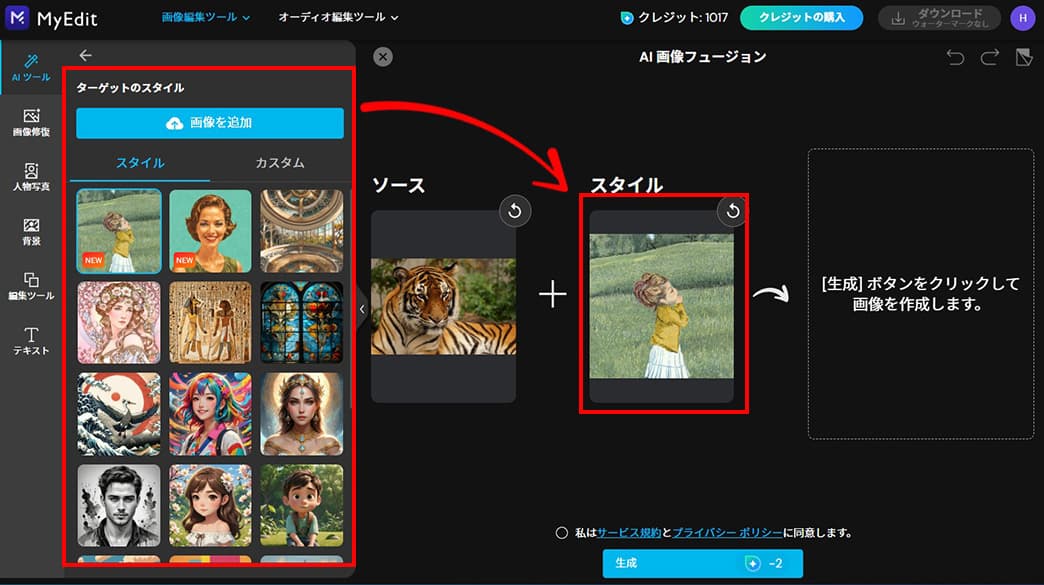The width and height of the screenshot is (1044, 585).
Task: Select the goddess with halo style thumbnail
Action: [x=302, y=414]
